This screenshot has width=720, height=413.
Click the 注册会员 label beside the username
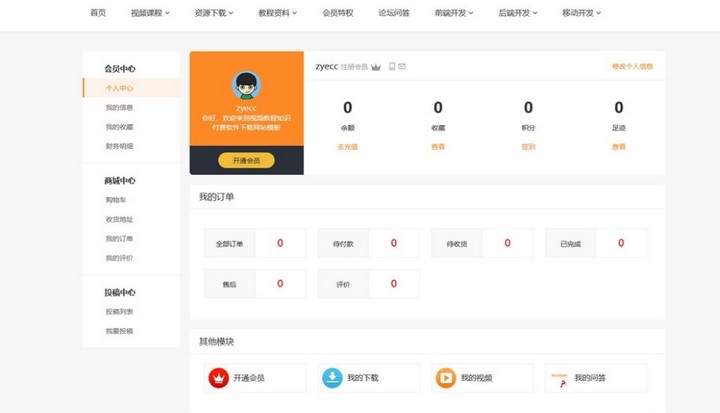point(354,67)
